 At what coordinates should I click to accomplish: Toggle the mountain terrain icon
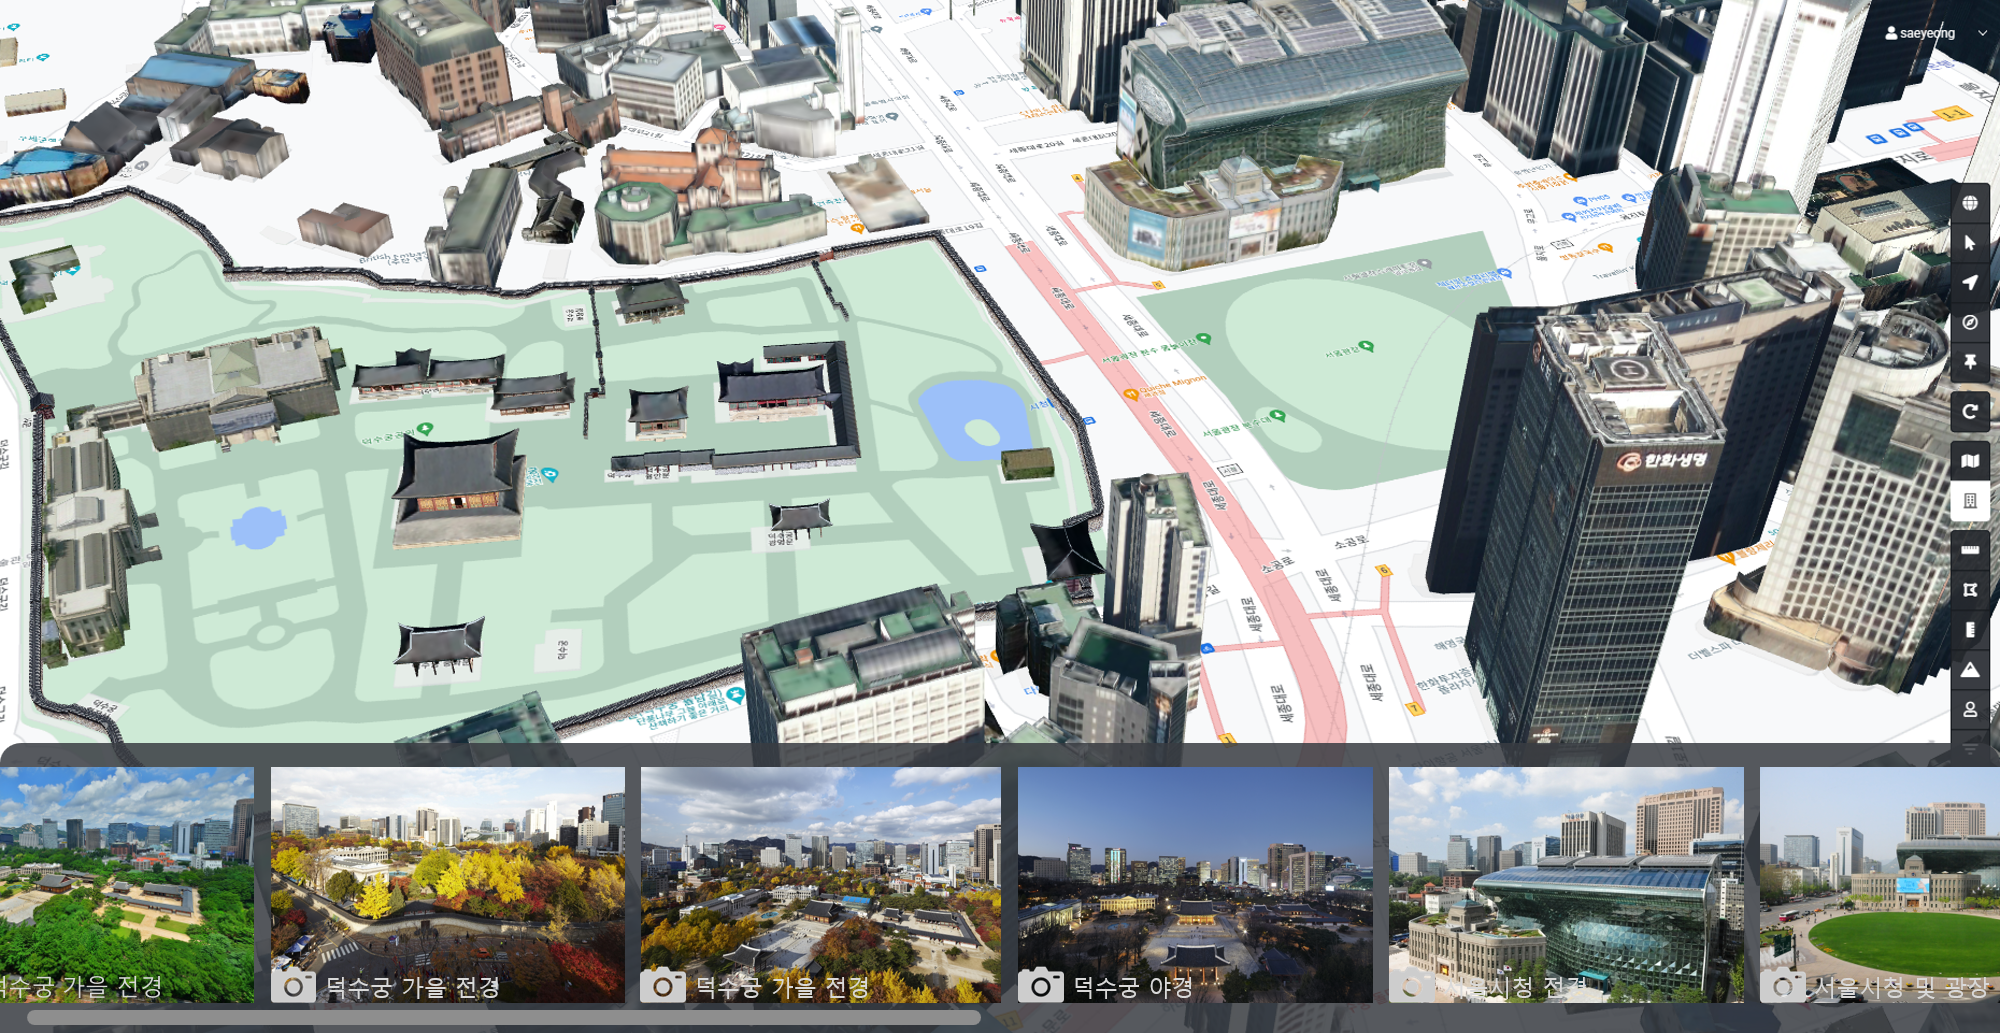click(x=1969, y=670)
